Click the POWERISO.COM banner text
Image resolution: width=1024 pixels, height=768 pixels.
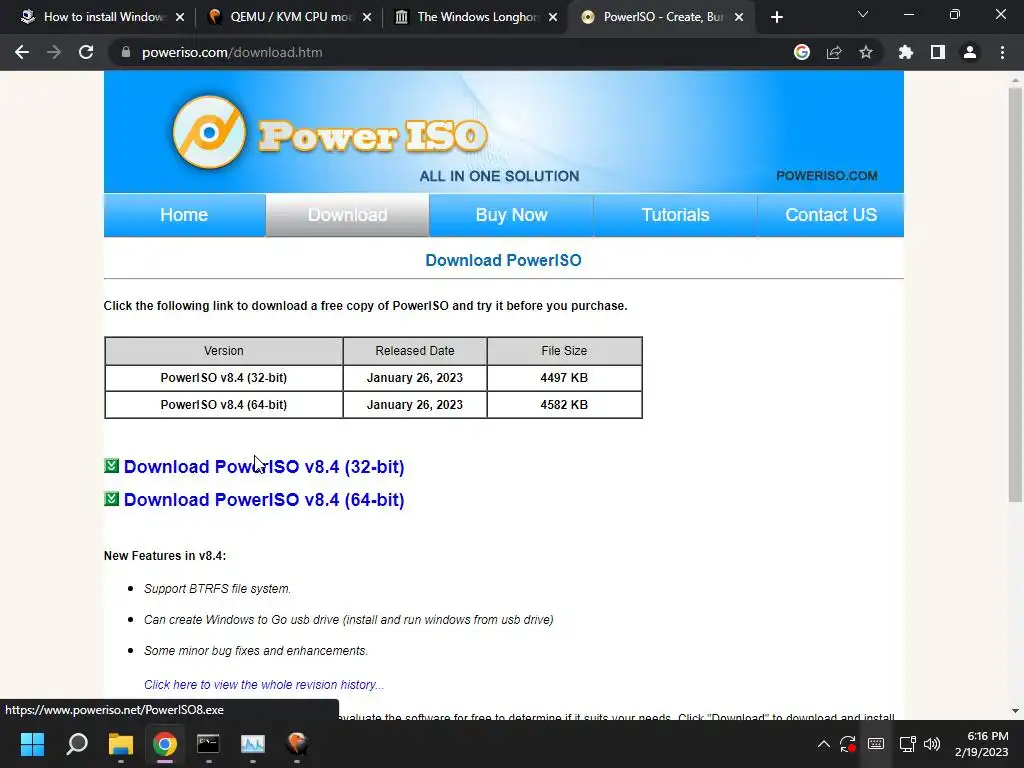(826, 176)
